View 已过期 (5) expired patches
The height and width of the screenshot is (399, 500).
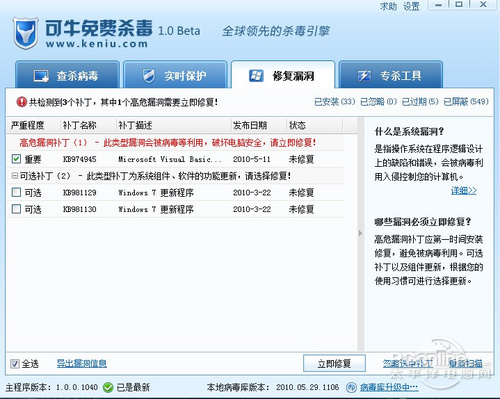pos(420,102)
